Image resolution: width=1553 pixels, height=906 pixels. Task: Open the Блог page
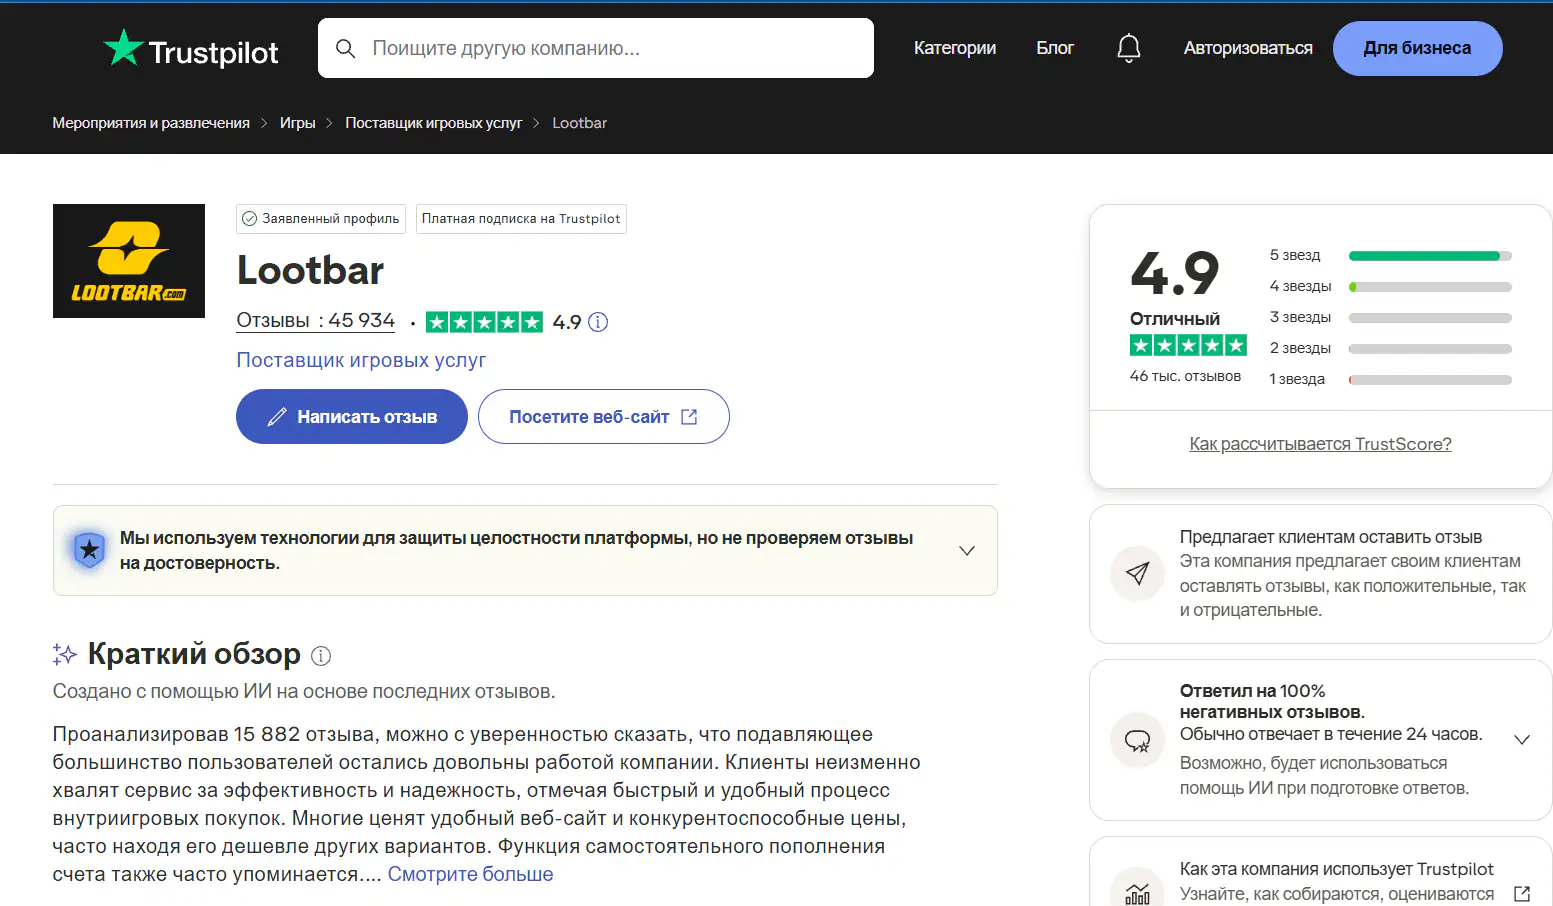[1054, 48]
